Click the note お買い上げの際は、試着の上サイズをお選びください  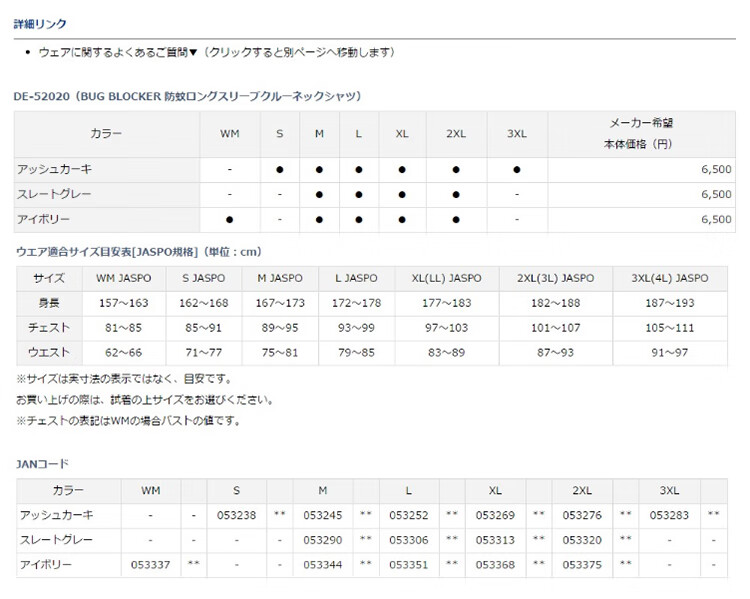click(x=144, y=399)
